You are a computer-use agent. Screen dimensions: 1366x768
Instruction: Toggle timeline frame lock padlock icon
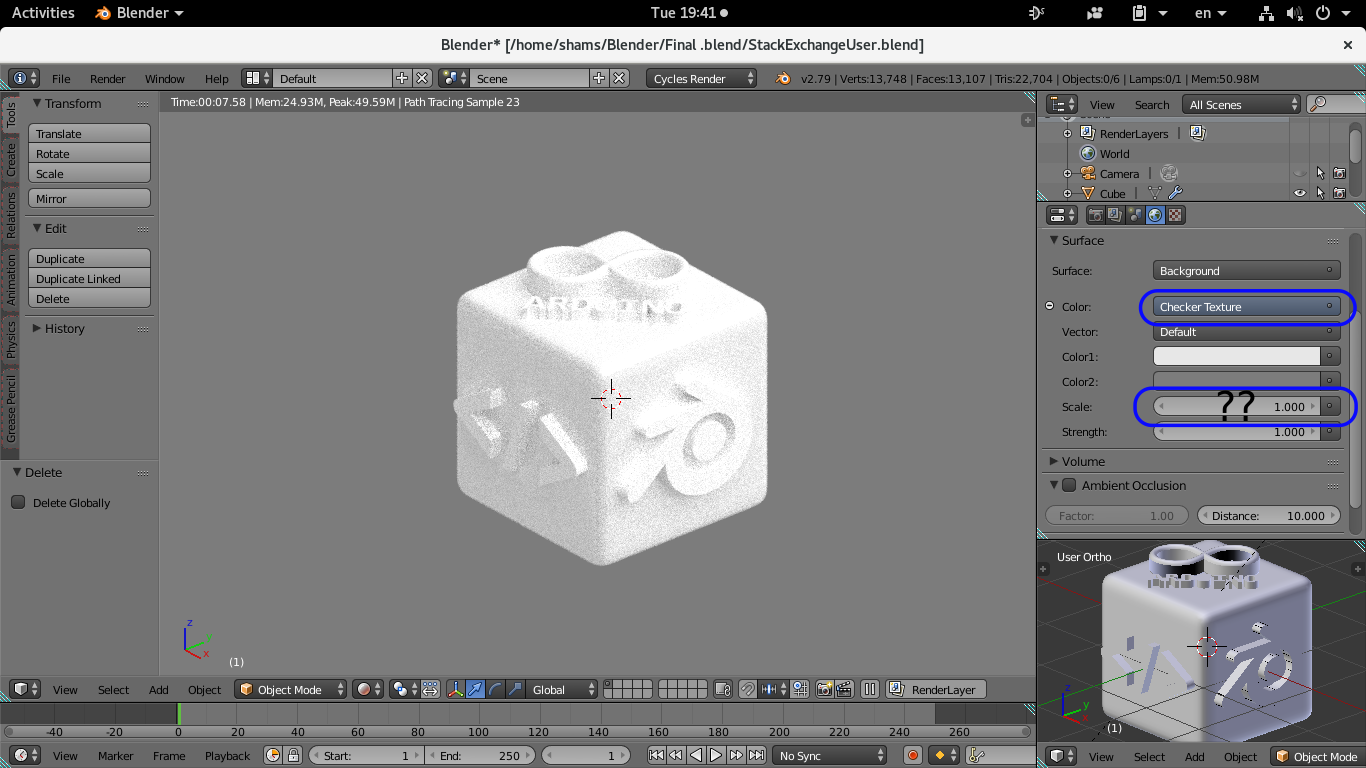coord(294,756)
